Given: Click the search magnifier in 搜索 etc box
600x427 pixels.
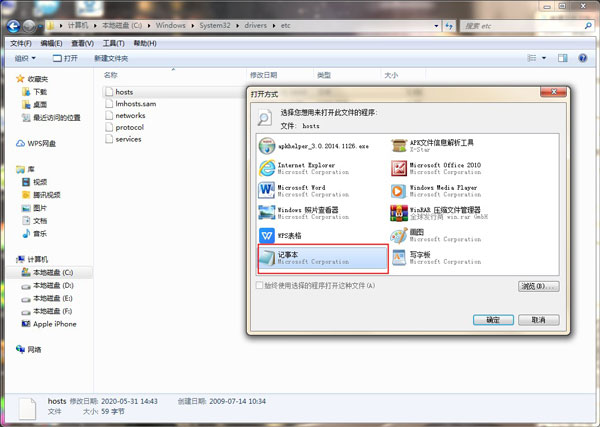Looking at the screenshot, I should coord(588,26).
